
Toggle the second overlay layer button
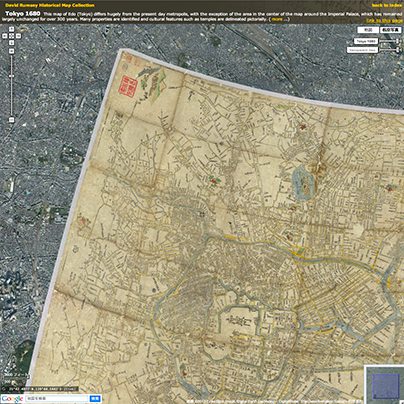pos(362,50)
